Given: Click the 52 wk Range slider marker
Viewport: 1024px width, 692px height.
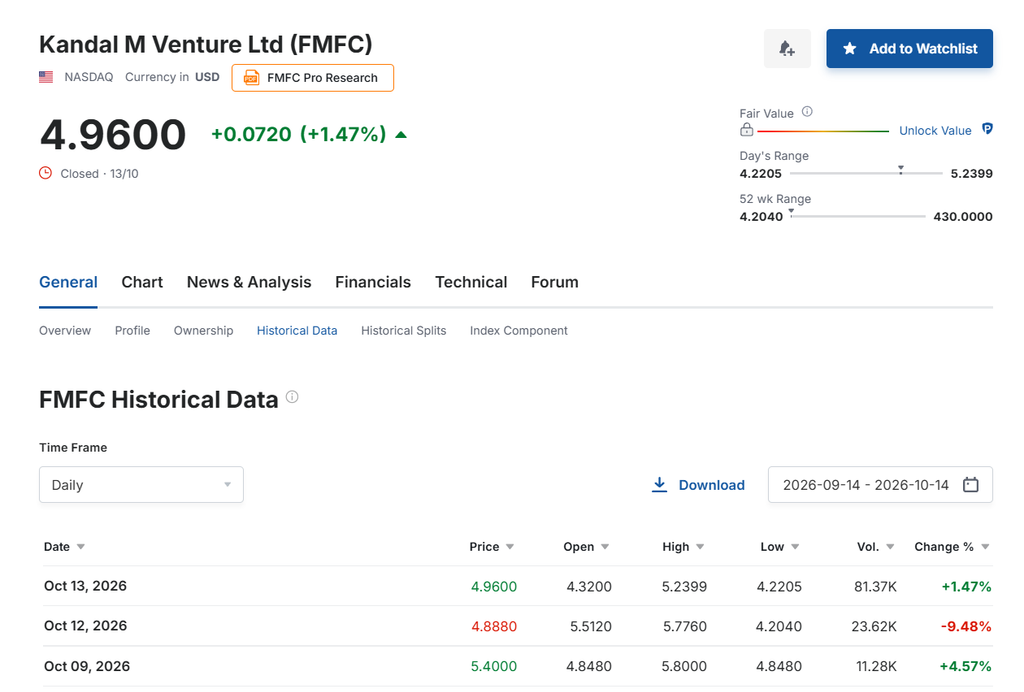Looking at the screenshot, I should point(791,212).
